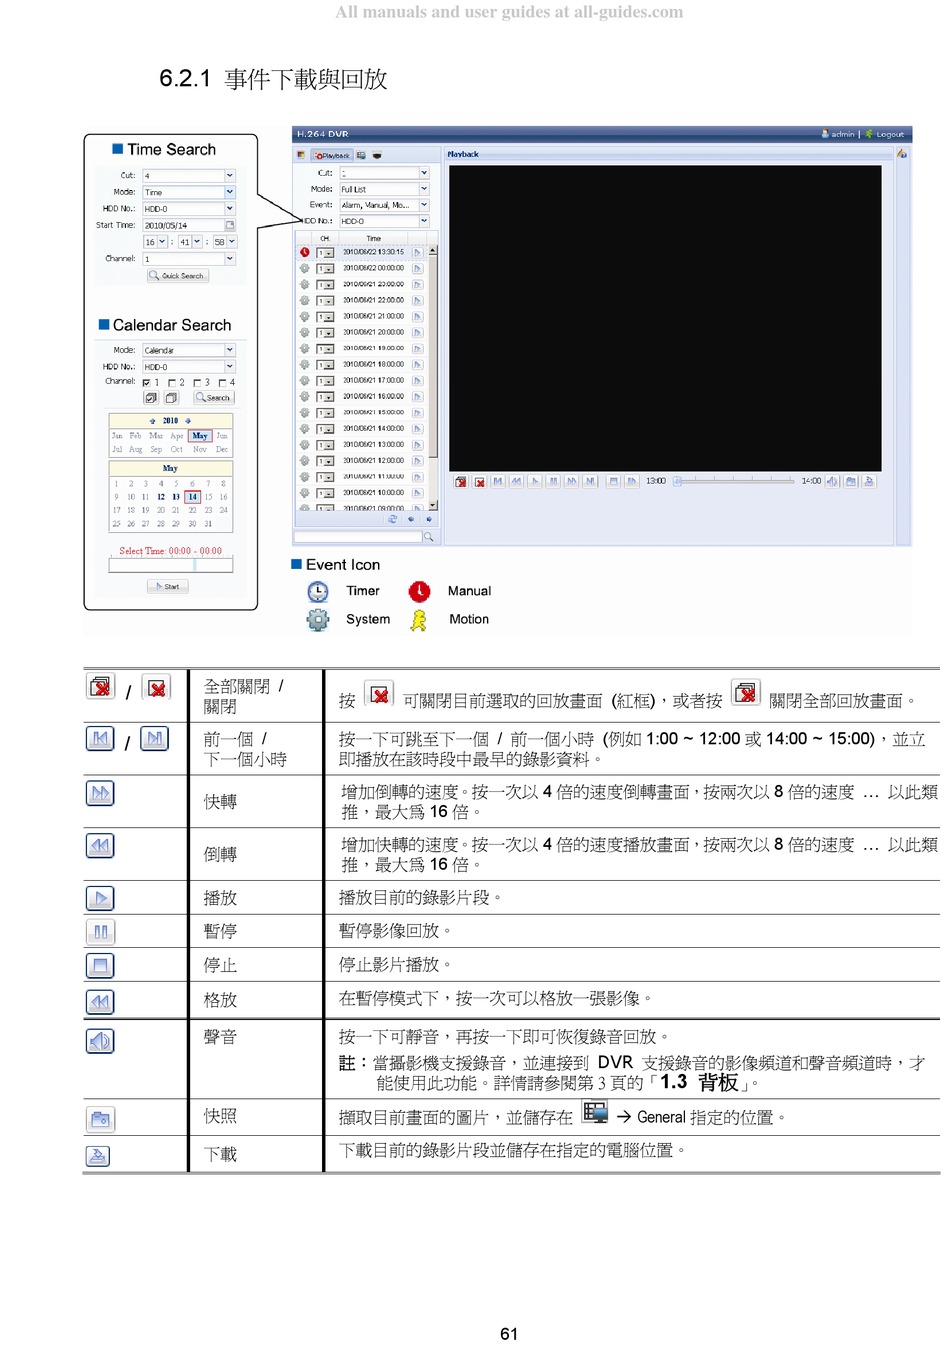Screen dimensions: 950x1367
Task: Select Apr in the month picker
Action: coord(176,436)
